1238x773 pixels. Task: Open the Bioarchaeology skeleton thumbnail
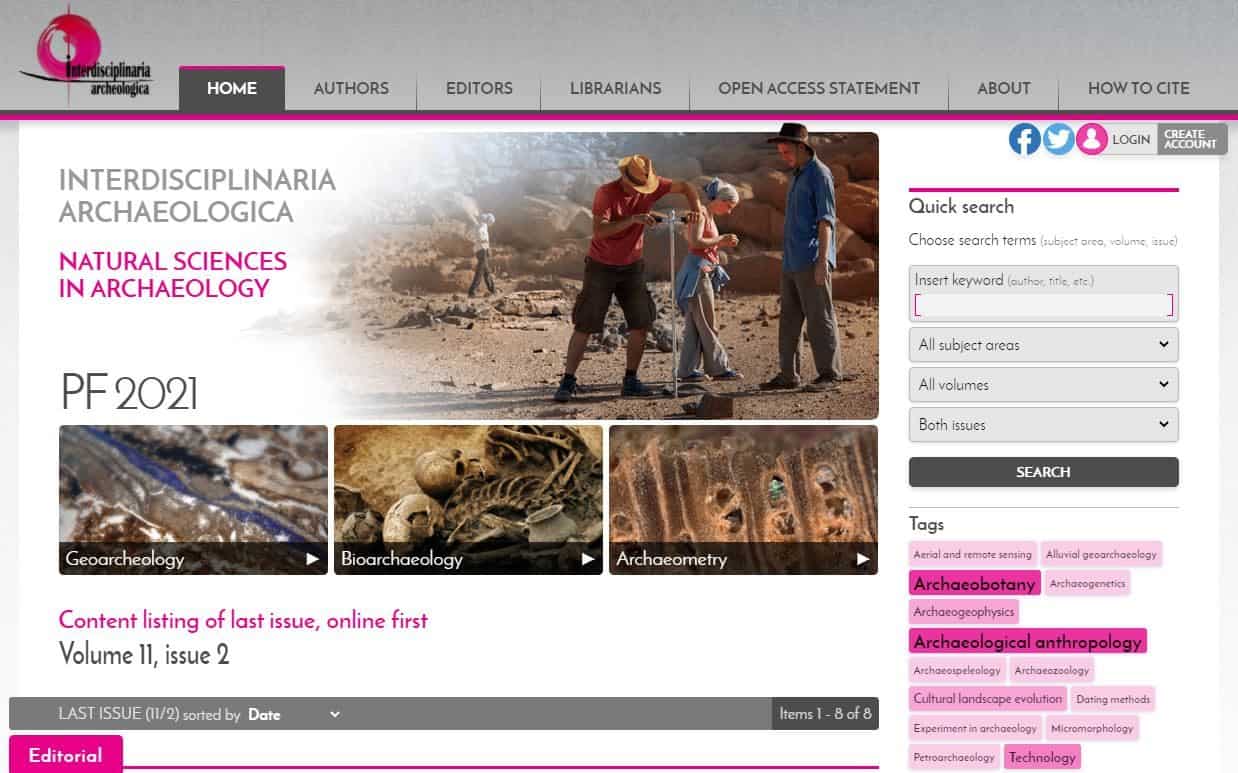(468, 485)
